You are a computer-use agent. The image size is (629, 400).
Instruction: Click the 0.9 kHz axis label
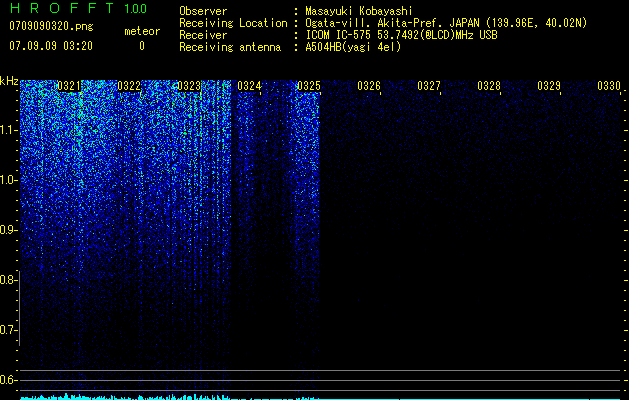(9, 230)
